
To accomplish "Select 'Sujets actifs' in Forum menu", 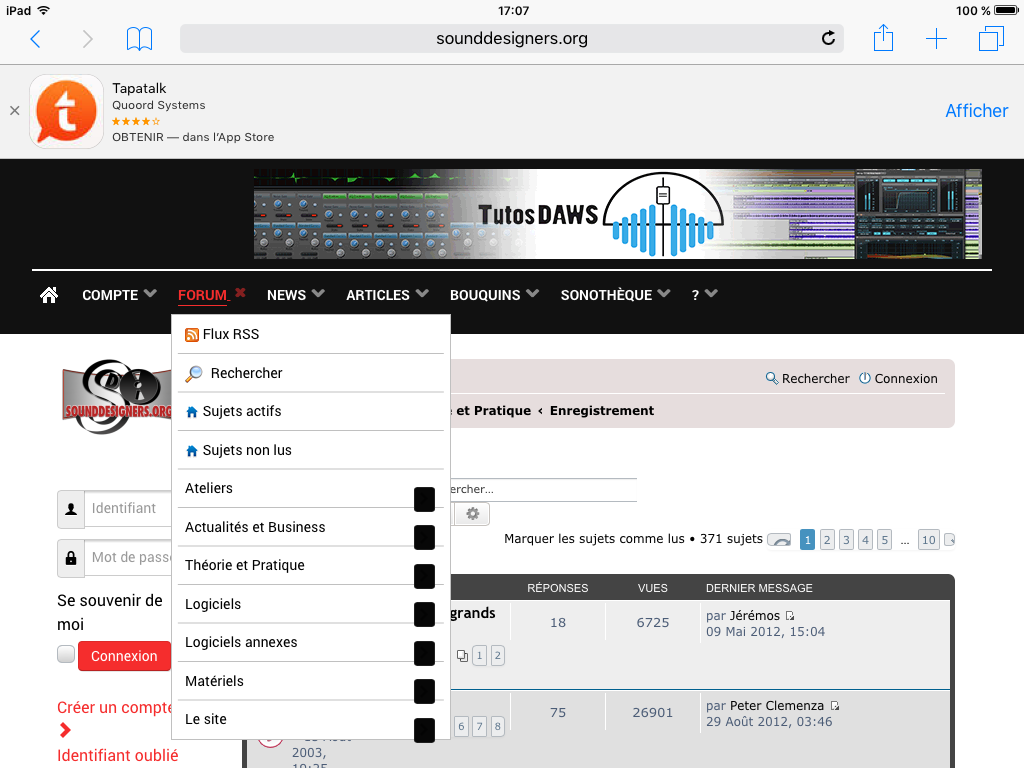I will point(242,411).
